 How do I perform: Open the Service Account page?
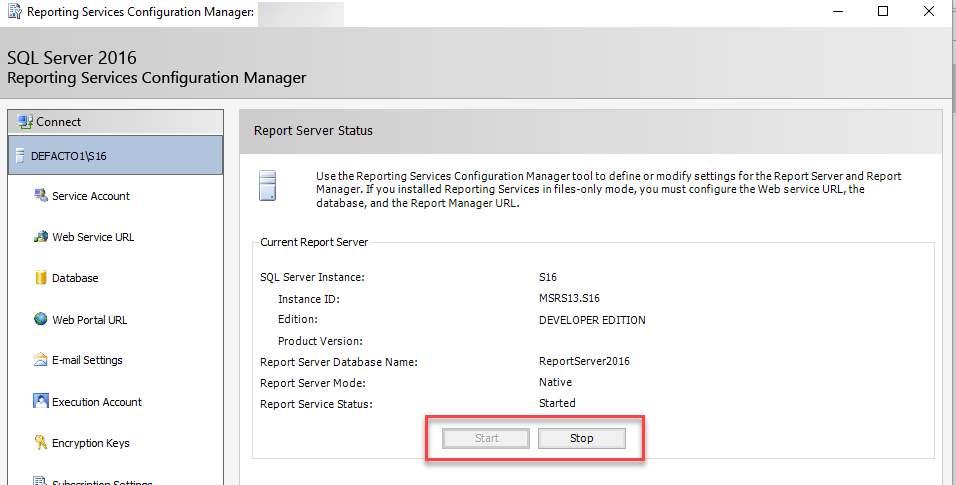point(90,196)
